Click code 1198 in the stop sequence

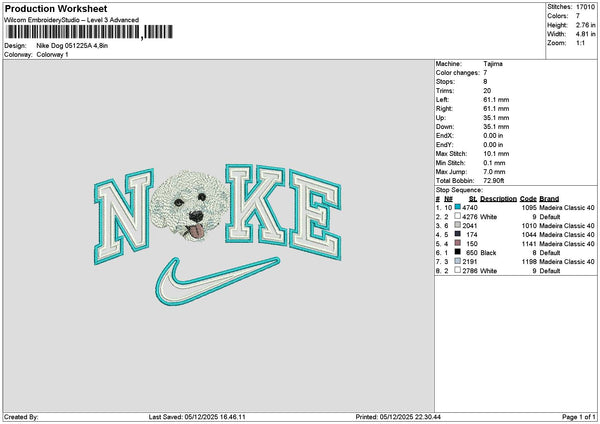tap(529, 262)
